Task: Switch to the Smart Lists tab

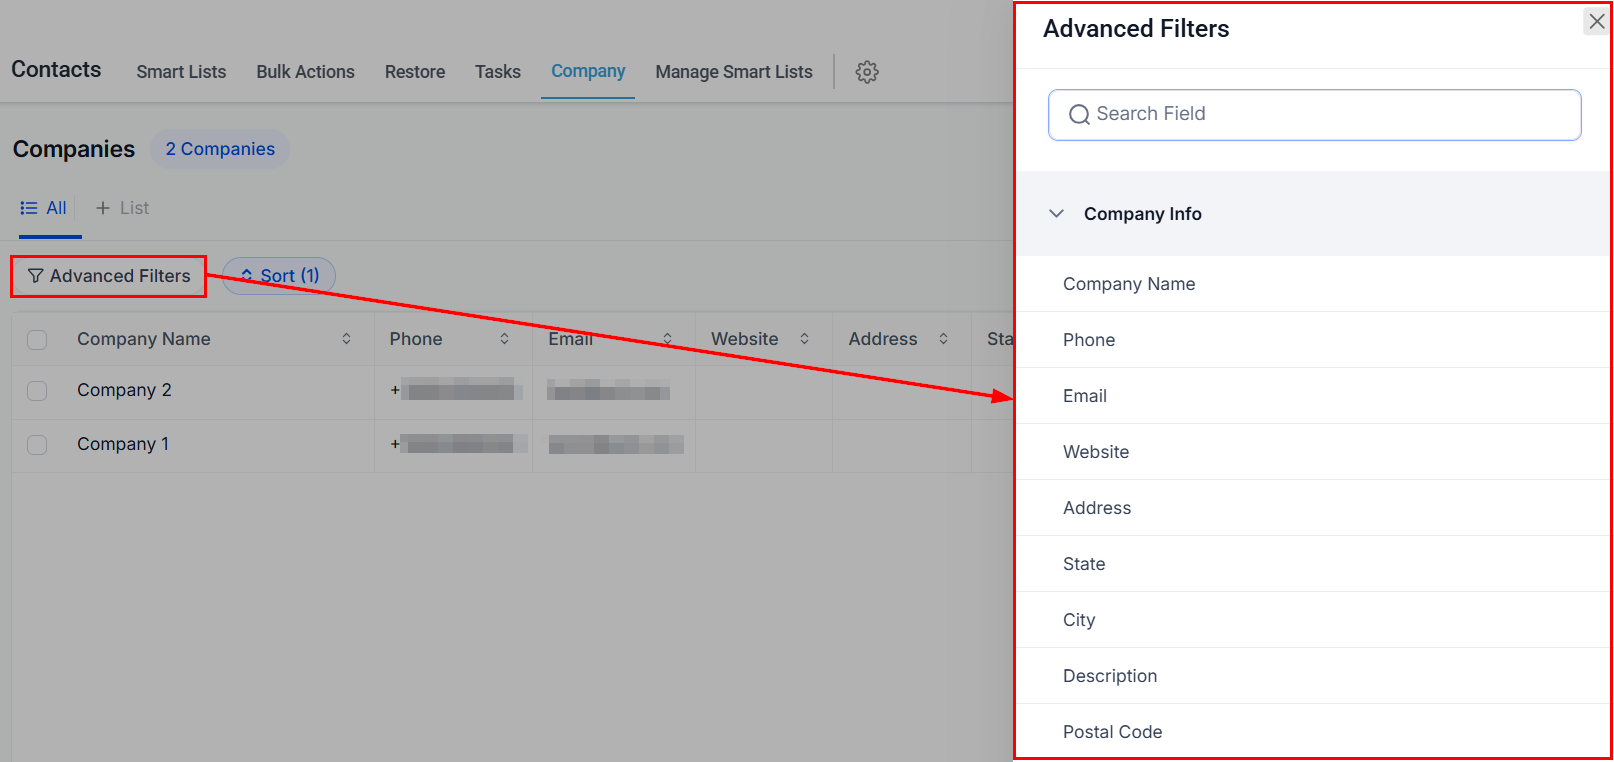Action: click(181, 72)
